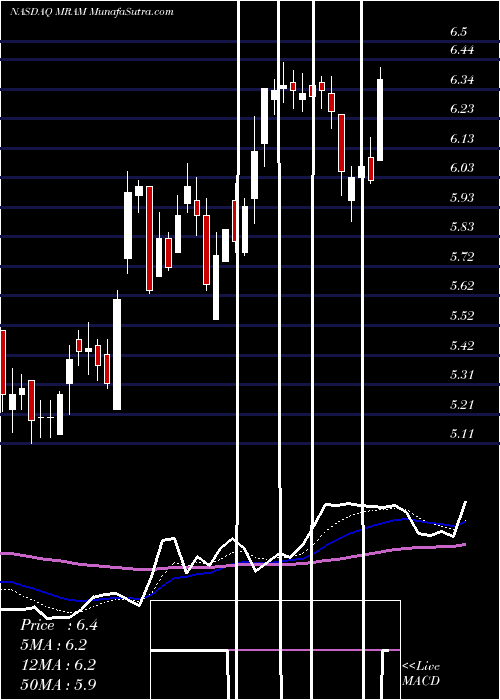
Task: Select the 6.5 price axis label
Action: [458, 32]
